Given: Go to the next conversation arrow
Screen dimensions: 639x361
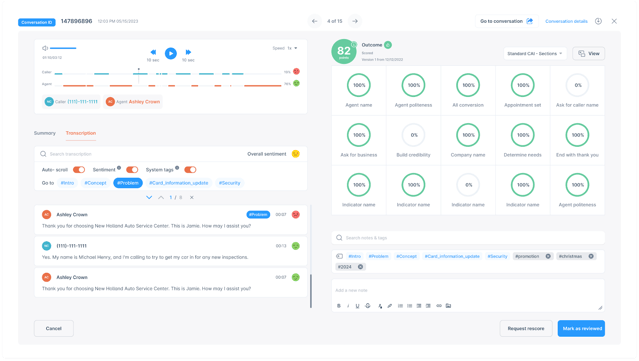Looking at the screenshot, I should (355, 21).
